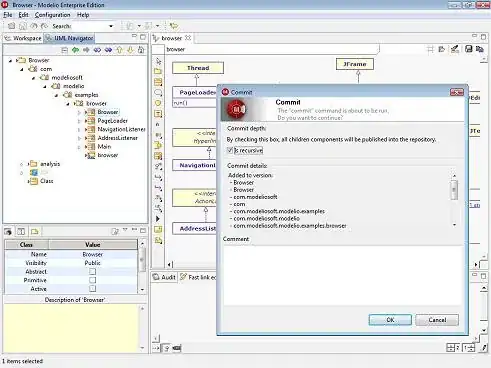Image resolution: width=491 pixels, height=368 pixels.
Task: Click the folder tab icon in properties panel
Action: (x=35, y=231)
